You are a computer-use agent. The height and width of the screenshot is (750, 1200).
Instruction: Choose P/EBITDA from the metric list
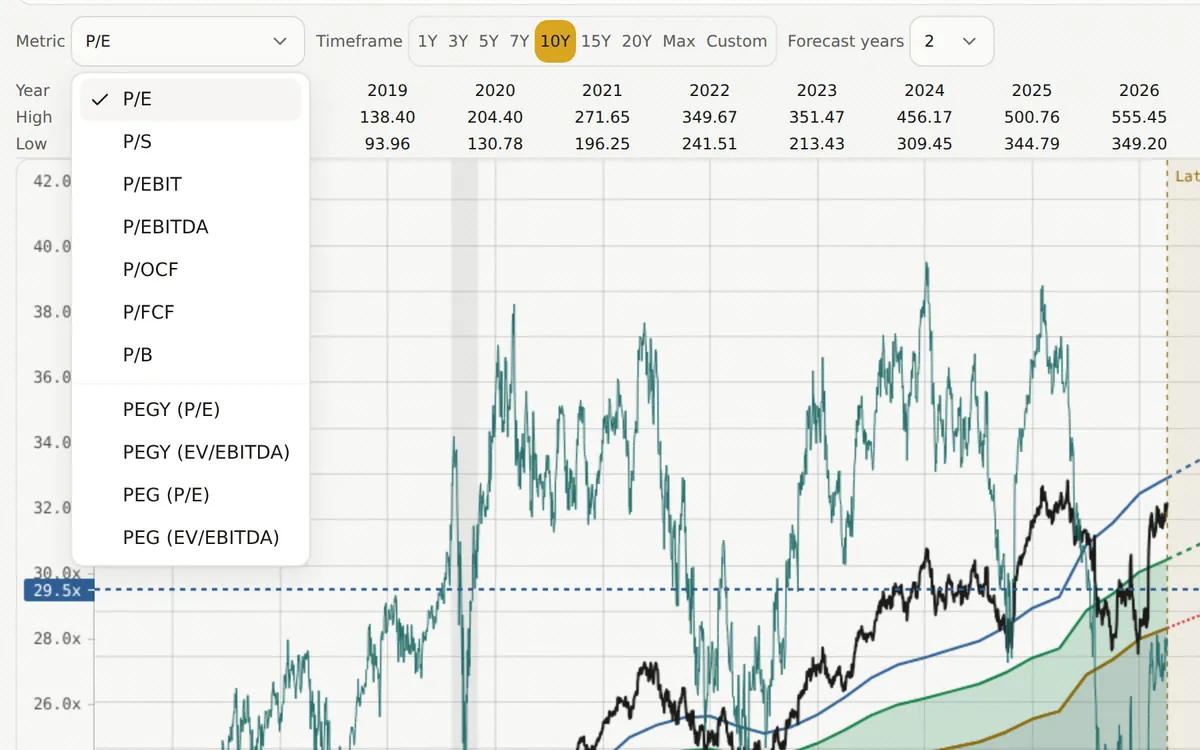pos(190,227)
